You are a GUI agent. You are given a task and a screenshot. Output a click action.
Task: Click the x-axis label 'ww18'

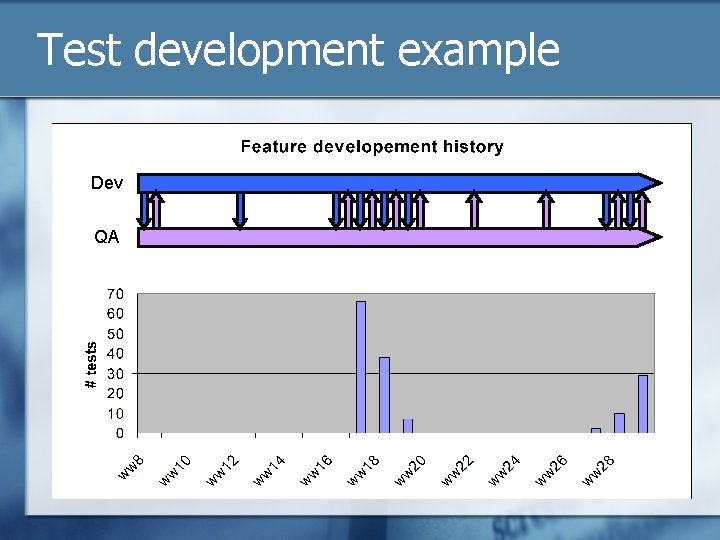coord(363,470)
